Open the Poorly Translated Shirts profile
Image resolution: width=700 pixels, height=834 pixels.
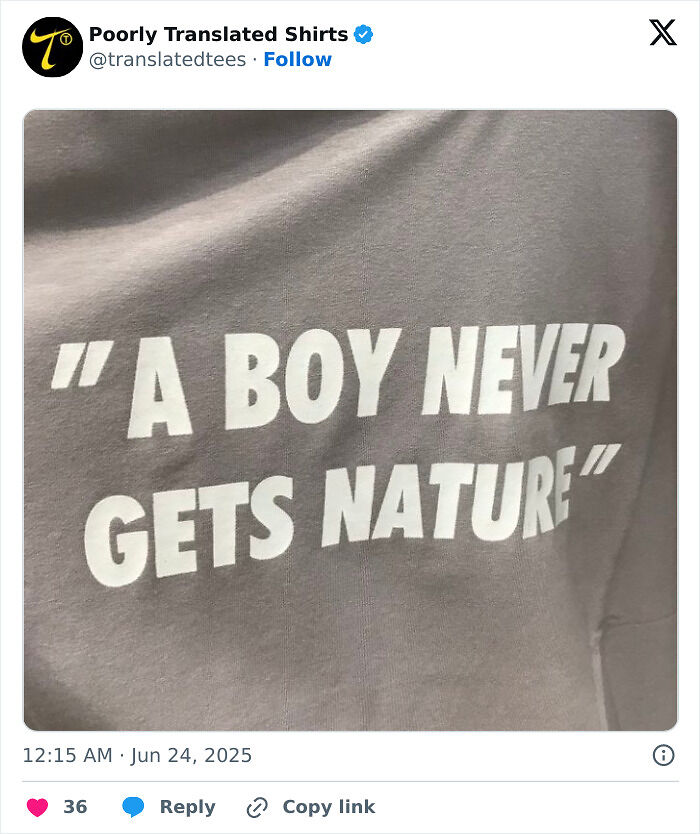(215, 32)
